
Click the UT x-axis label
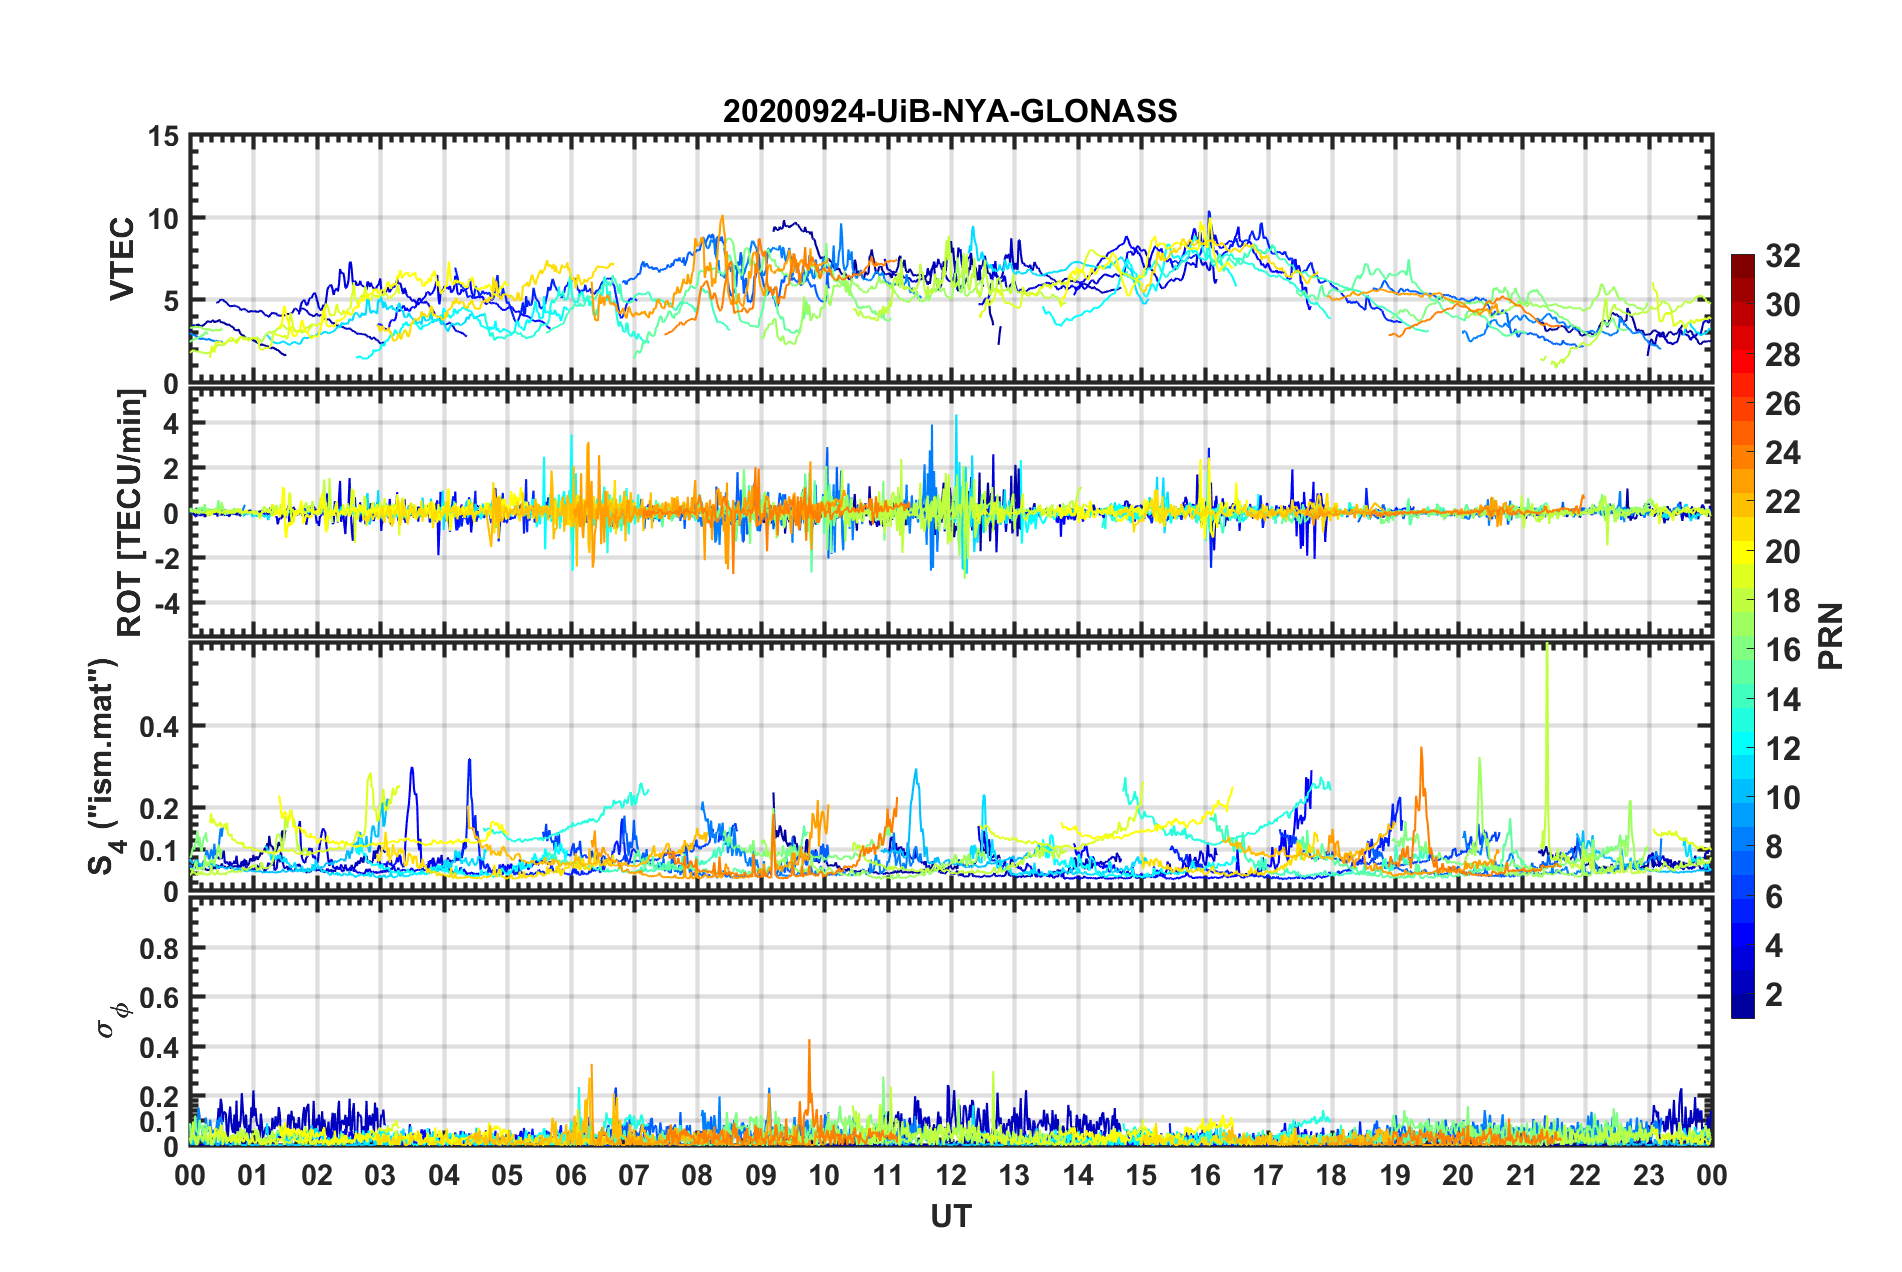(x=950, y=1215)
